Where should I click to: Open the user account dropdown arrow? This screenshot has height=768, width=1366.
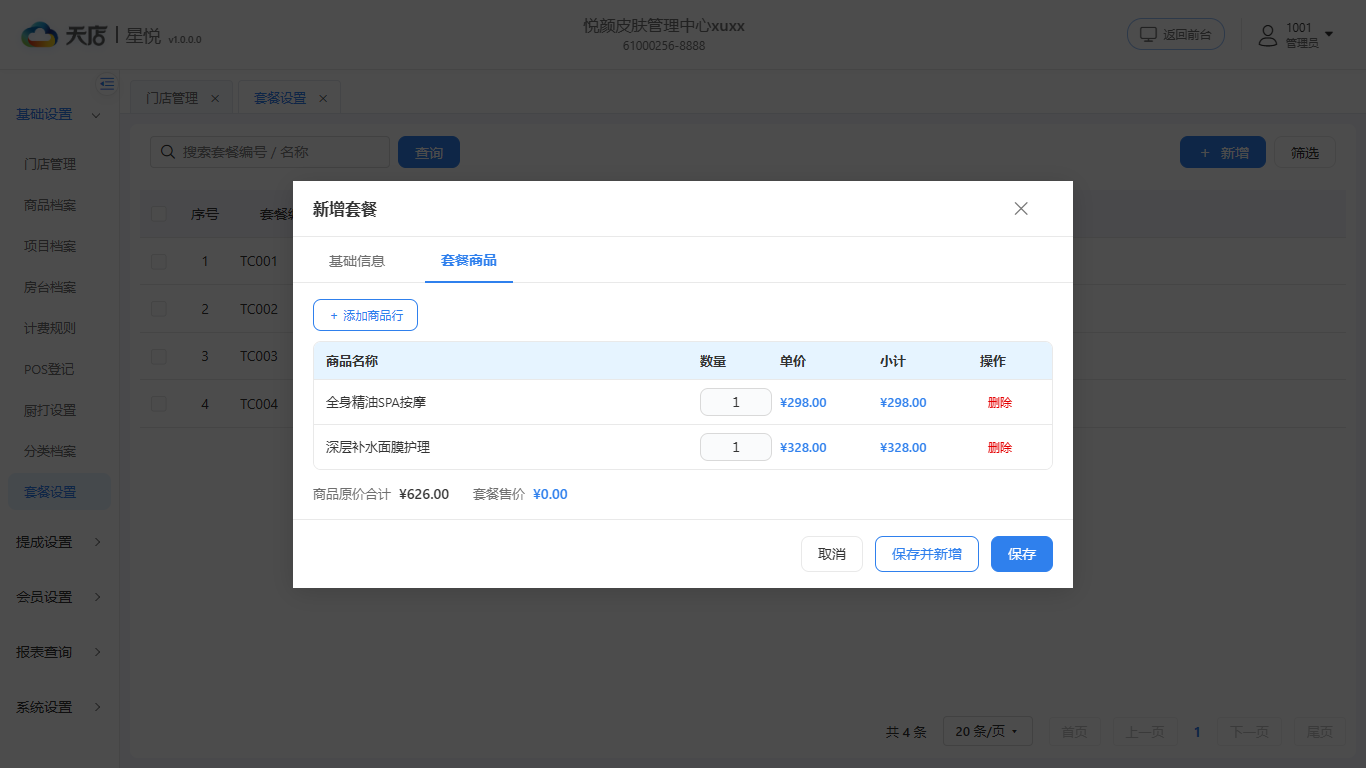1329,35
